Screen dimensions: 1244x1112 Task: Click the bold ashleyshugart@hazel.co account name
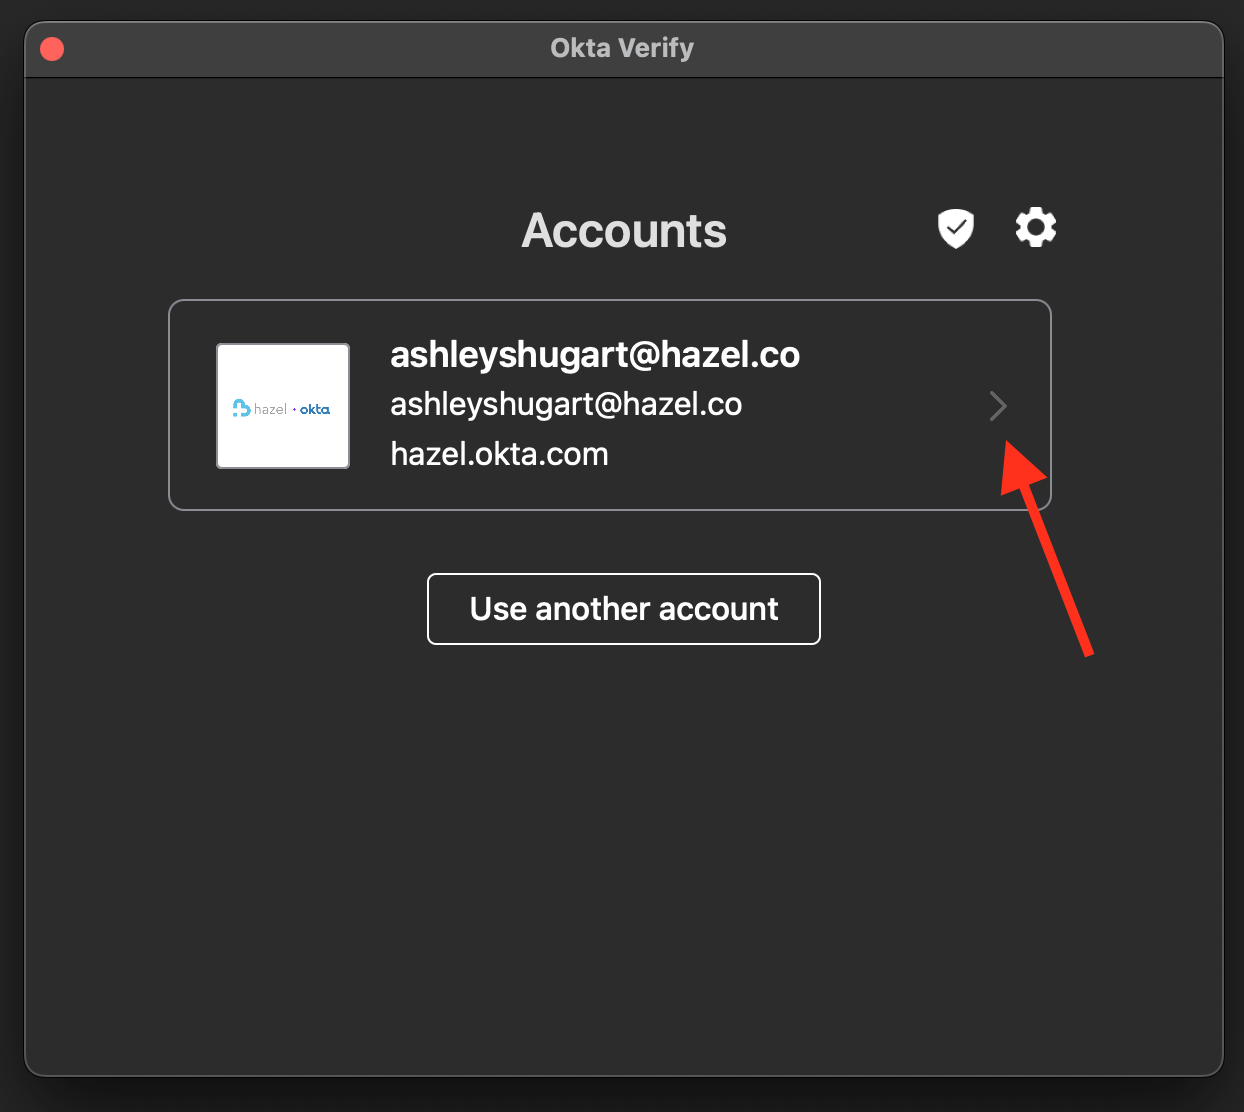click(x=594, y=355)
